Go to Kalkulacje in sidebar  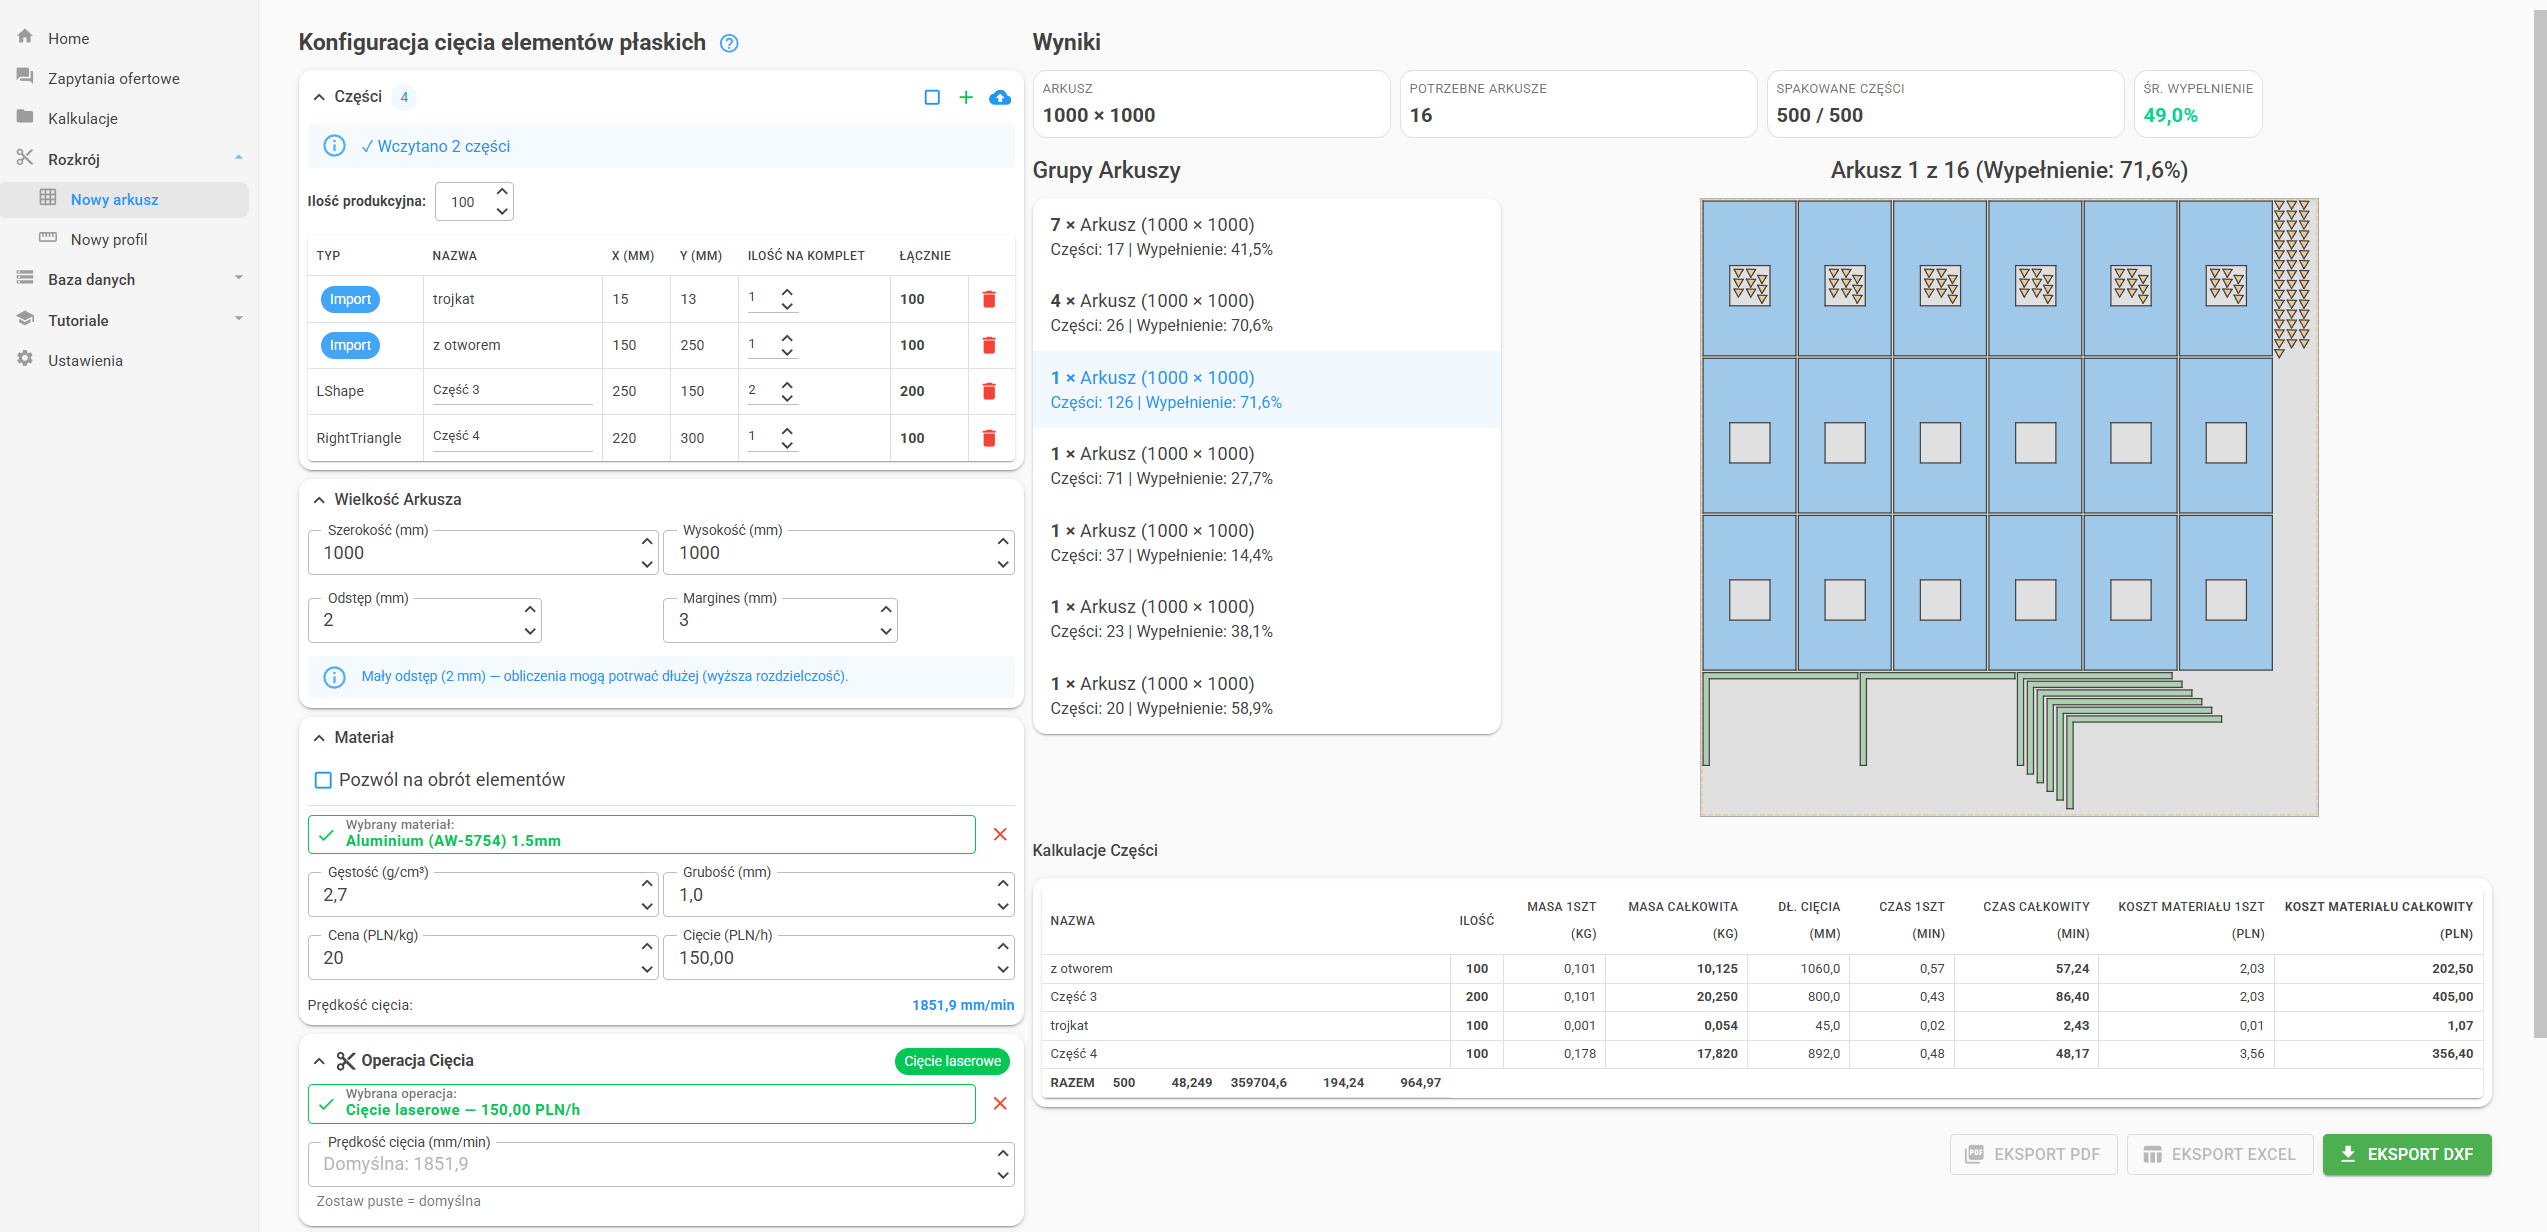click(x=83, y=118)
